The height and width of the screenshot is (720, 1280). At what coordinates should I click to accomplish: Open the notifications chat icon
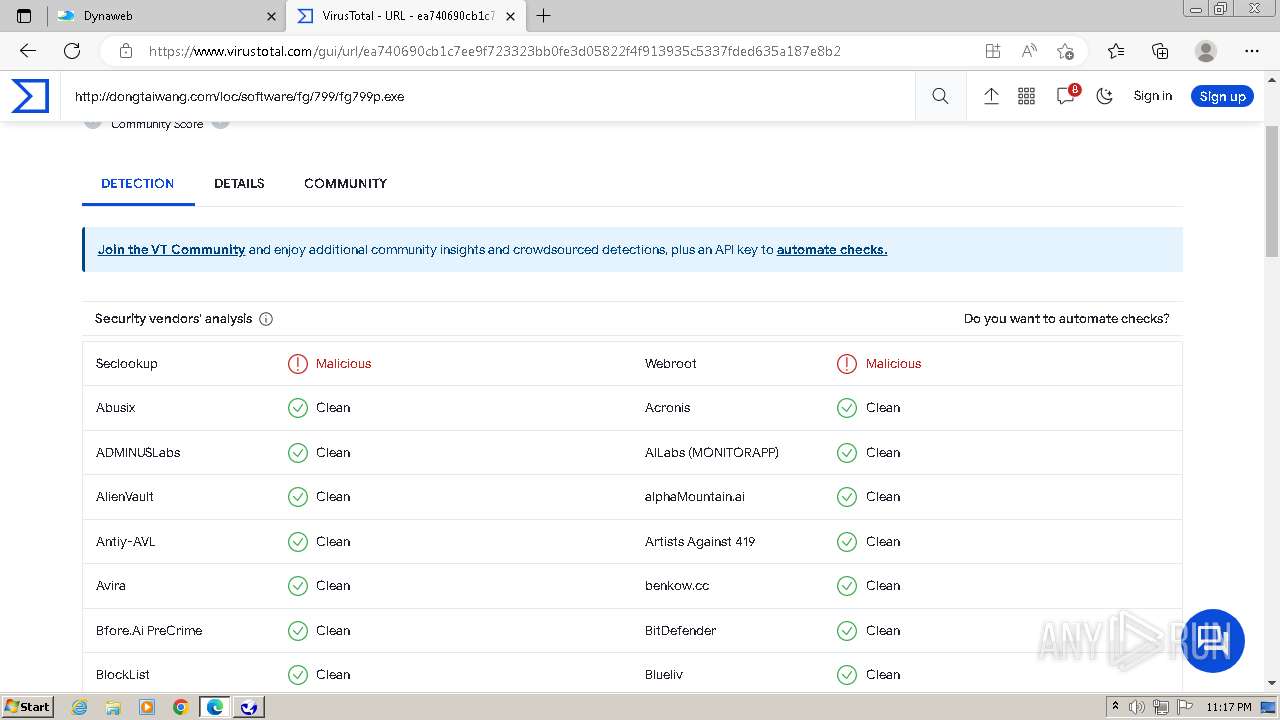click(1066, 95)
